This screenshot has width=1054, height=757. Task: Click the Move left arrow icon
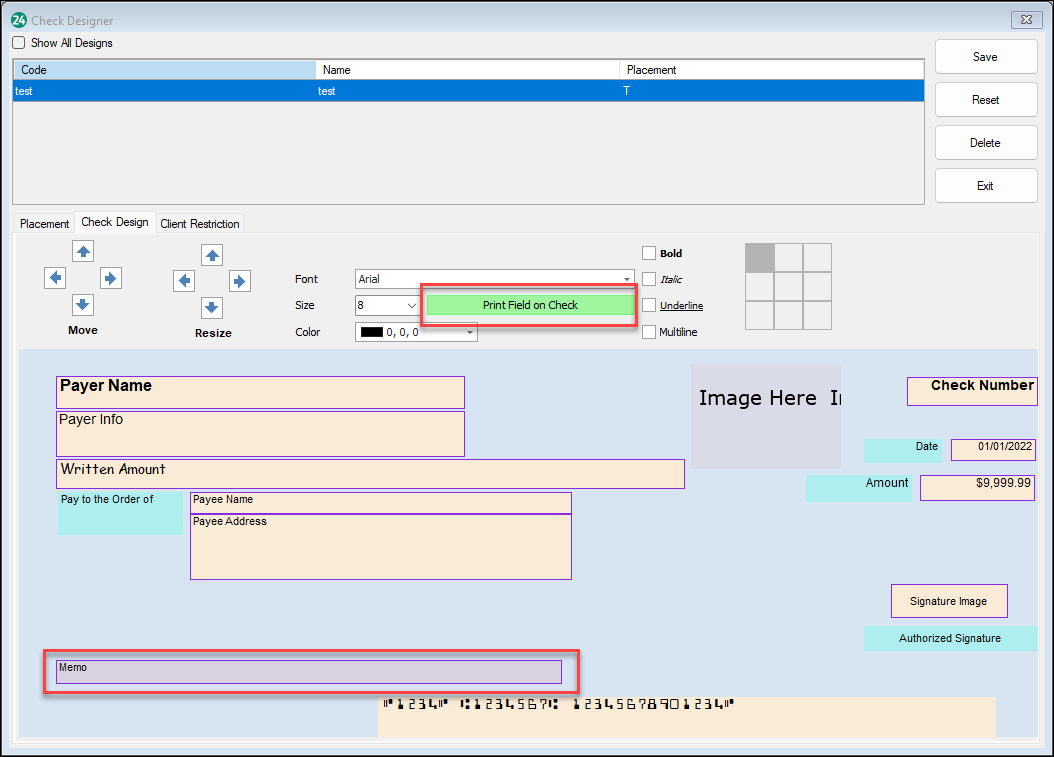click(55, 278)
